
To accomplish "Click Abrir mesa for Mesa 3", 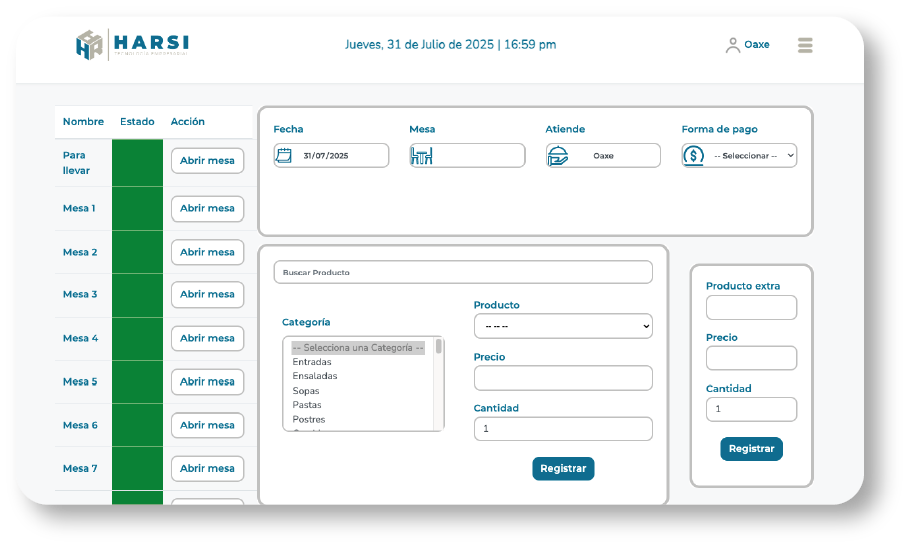I will pos(207,294).
